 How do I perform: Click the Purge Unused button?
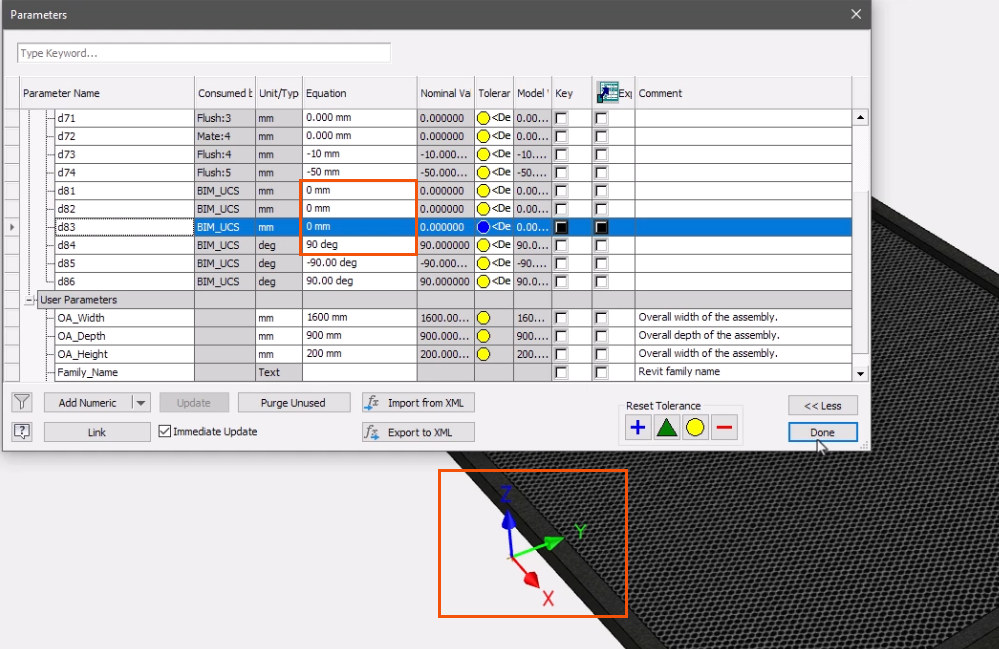point(294,403)
